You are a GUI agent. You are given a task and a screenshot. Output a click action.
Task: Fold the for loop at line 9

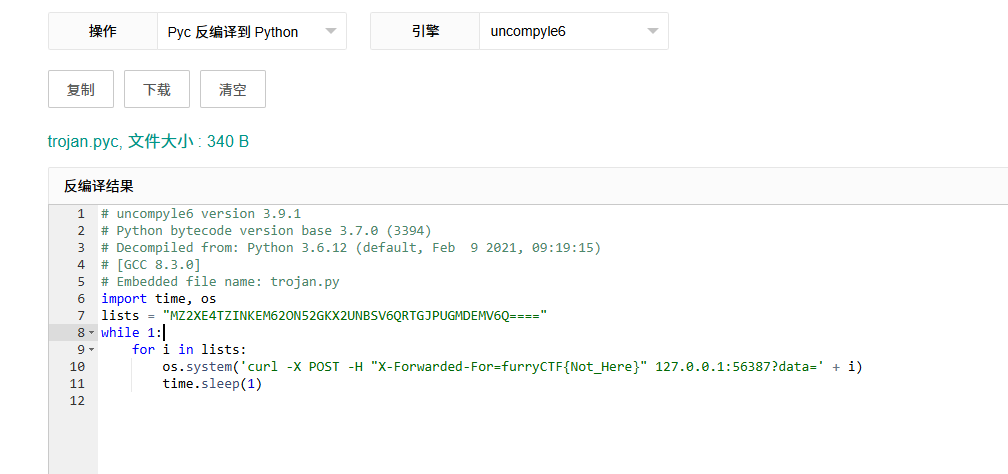point(92,349)
